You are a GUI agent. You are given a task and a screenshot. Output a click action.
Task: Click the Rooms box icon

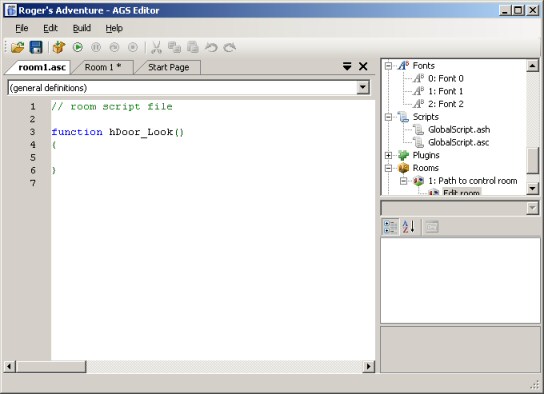coord(403,168)
